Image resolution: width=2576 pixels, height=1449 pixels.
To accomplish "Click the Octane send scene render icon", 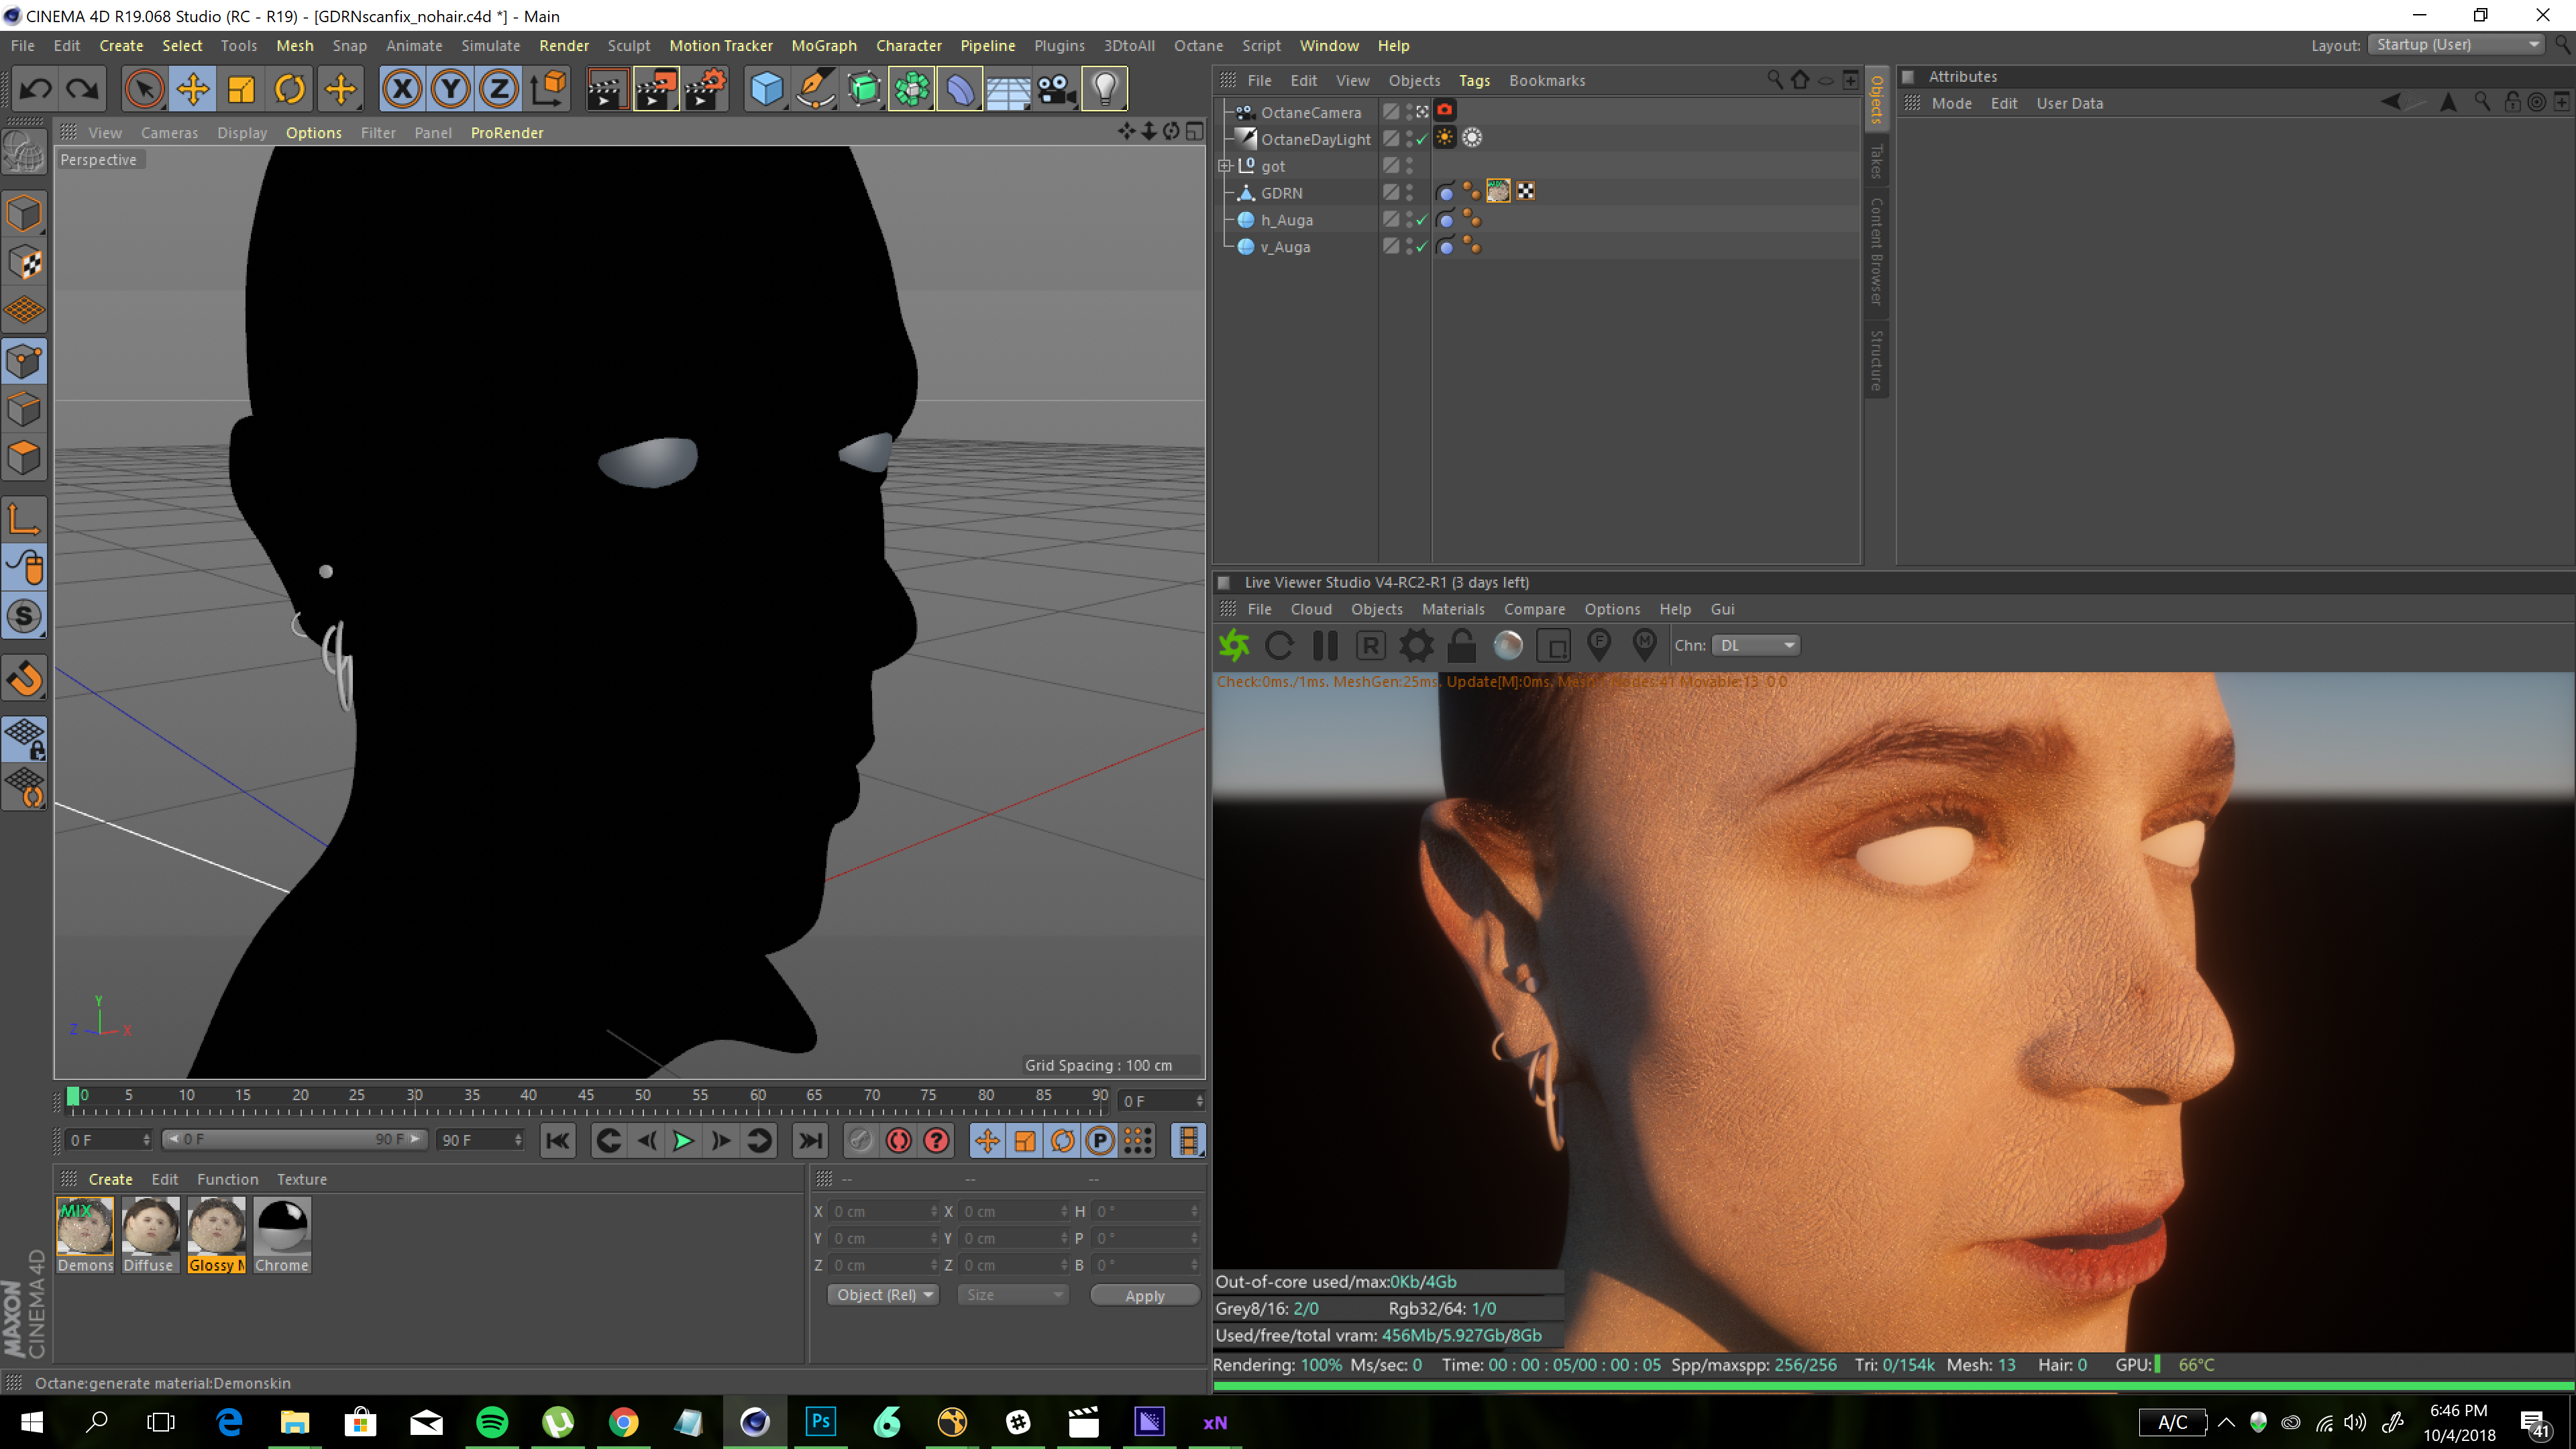I will [1234, 645].
